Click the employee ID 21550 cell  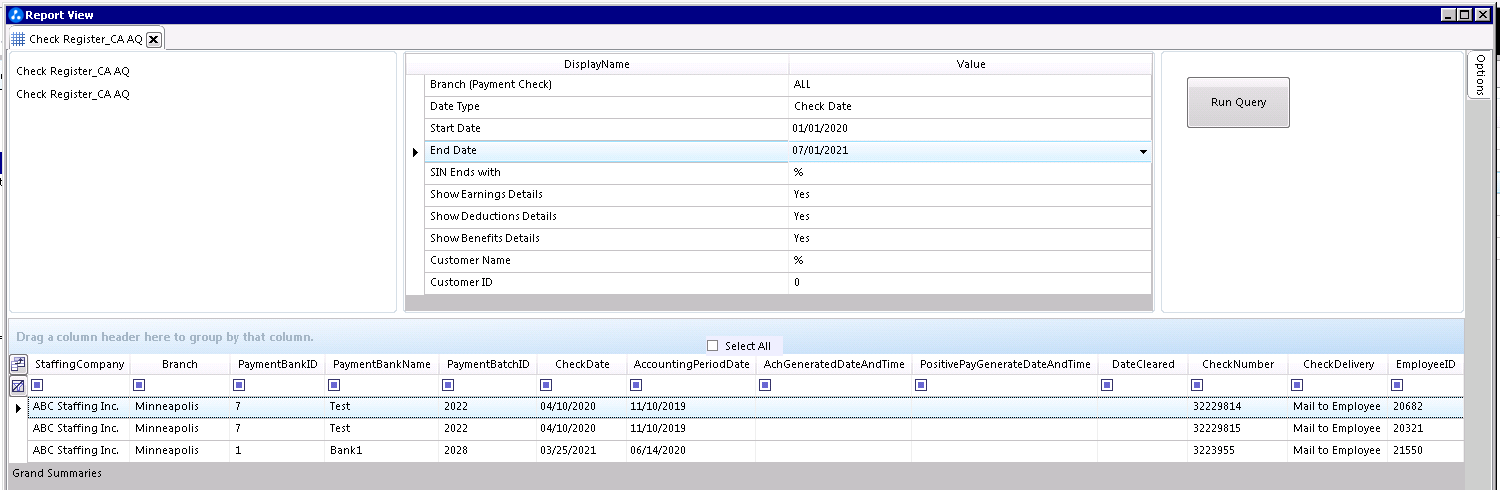[x=1426, y=451]
